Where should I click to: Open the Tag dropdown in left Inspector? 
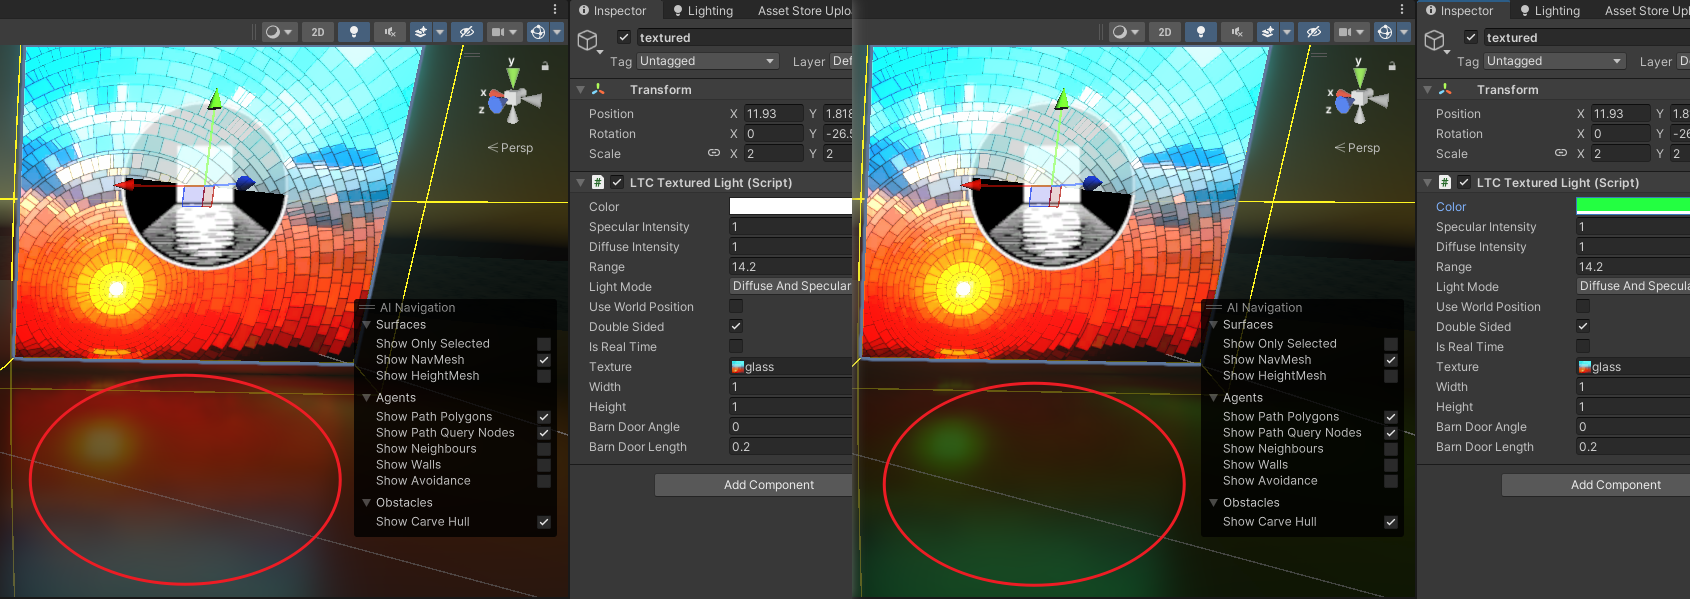point(708,61)
